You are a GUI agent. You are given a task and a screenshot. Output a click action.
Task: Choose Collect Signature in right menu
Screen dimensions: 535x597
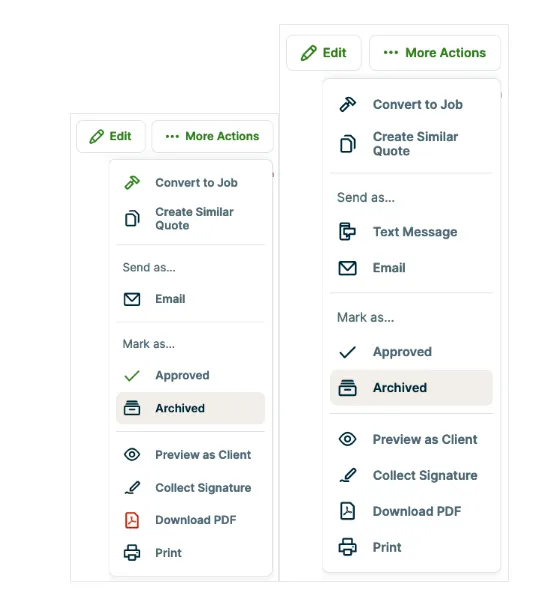[x=411, y=475]
